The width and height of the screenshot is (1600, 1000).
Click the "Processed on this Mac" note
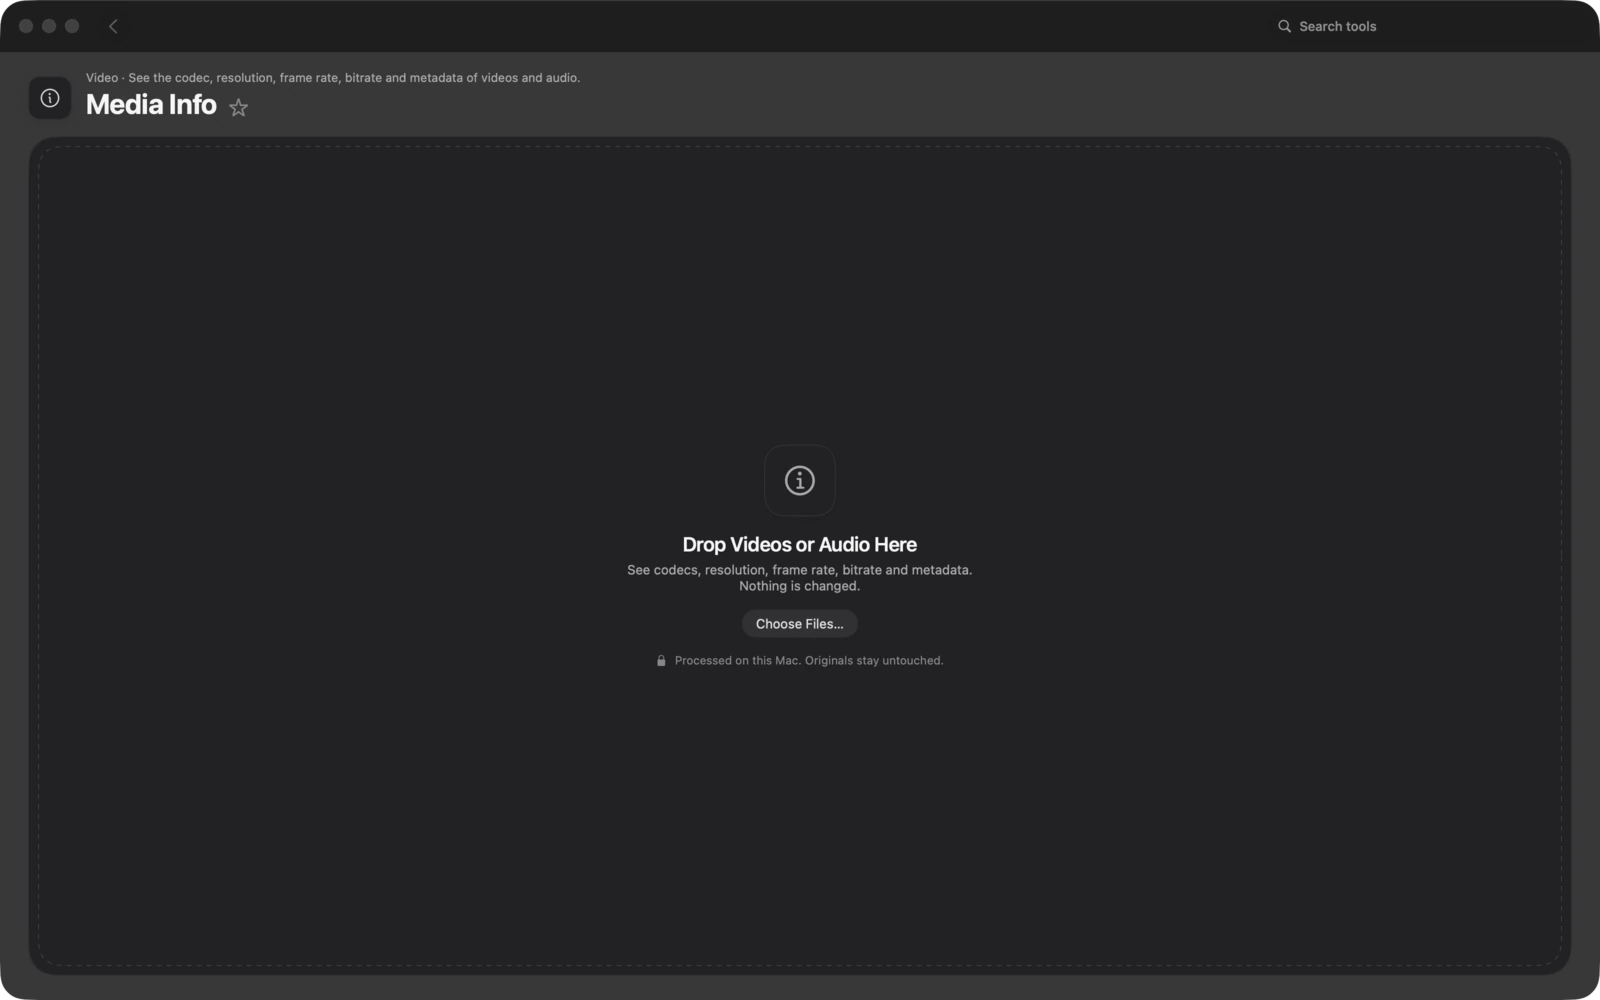click(x=809, y=661)
